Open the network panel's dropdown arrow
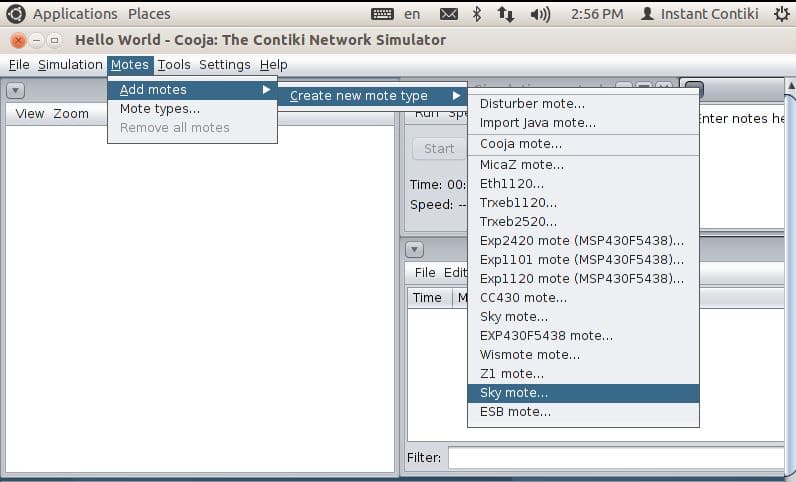This screenshot has height=482, width=796. 15,90
